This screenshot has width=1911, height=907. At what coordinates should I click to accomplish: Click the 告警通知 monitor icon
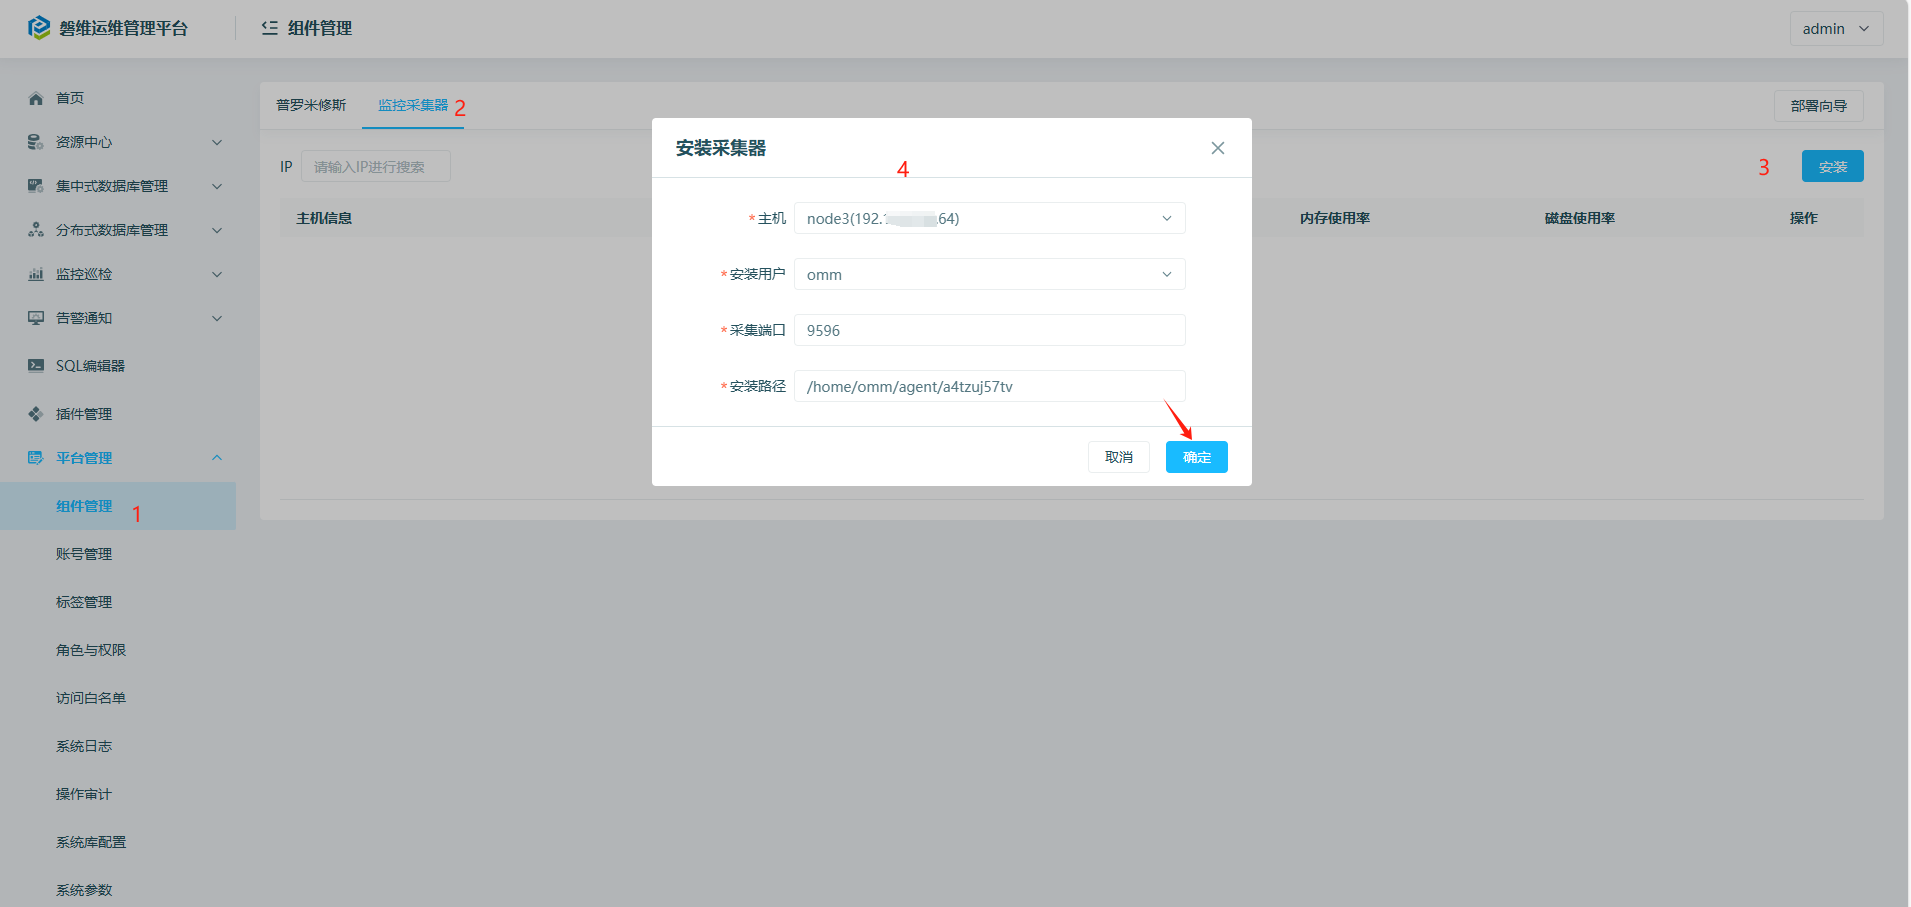click(36, 318)
